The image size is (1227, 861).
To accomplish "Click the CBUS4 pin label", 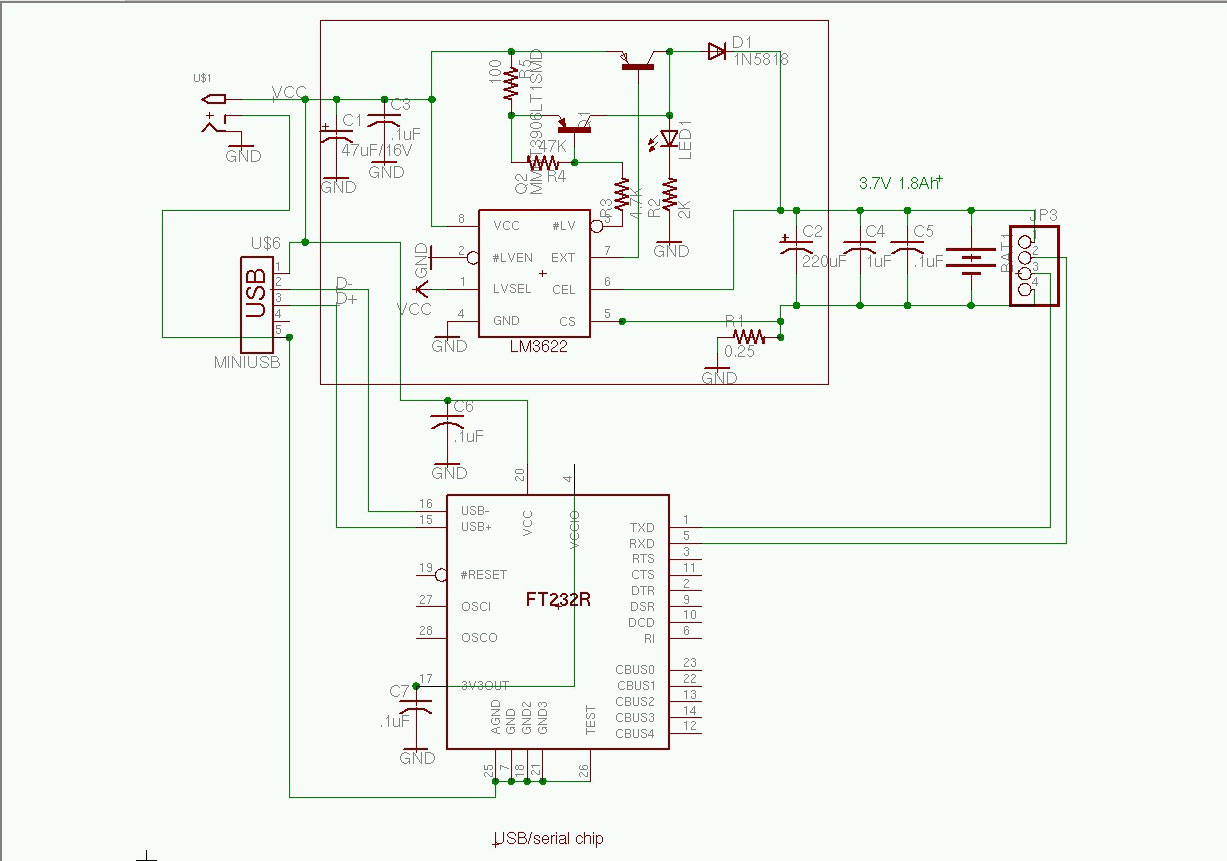I will click(636, 734).
